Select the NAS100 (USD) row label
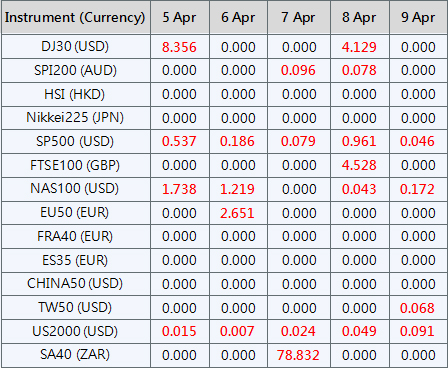Image resolution: width=448 pixels, height=368 pixels. click(x=75, y=189)
